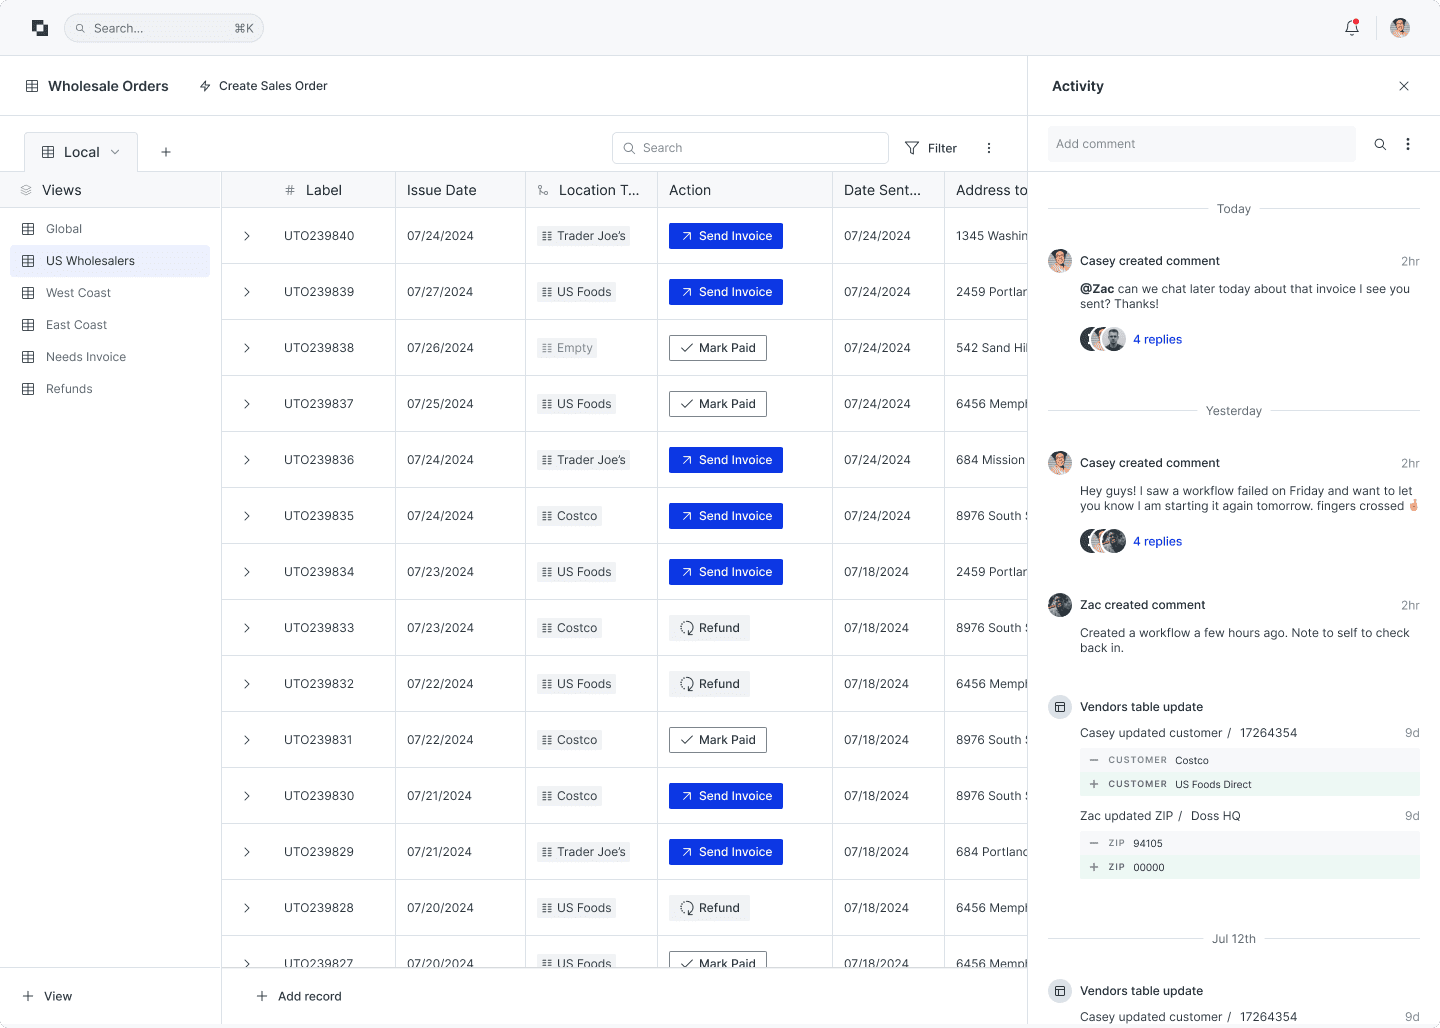The width and height of the screenshot is (1440, 1028).
Task: Expand row UTO239835
Action: [x=247, y=516]
